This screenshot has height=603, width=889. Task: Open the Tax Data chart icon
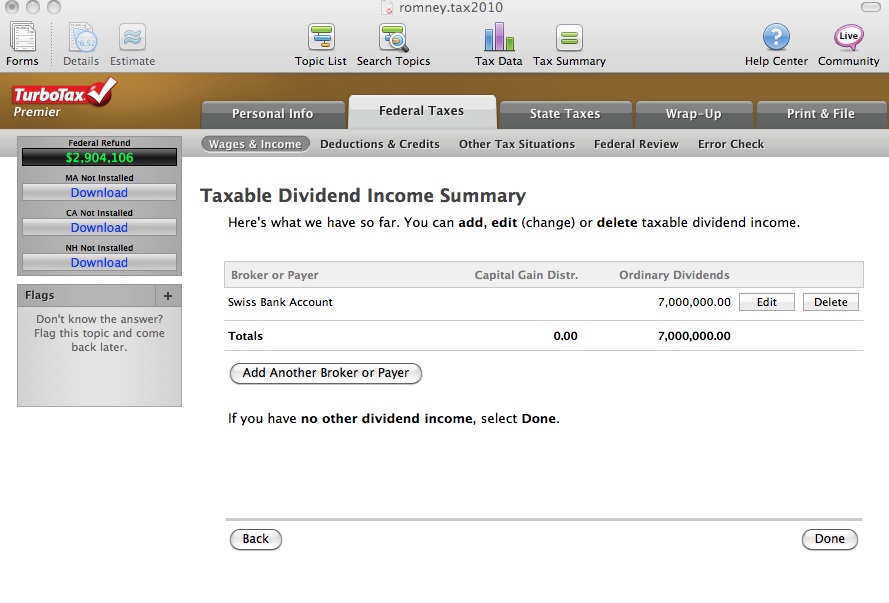click(498, 37)
